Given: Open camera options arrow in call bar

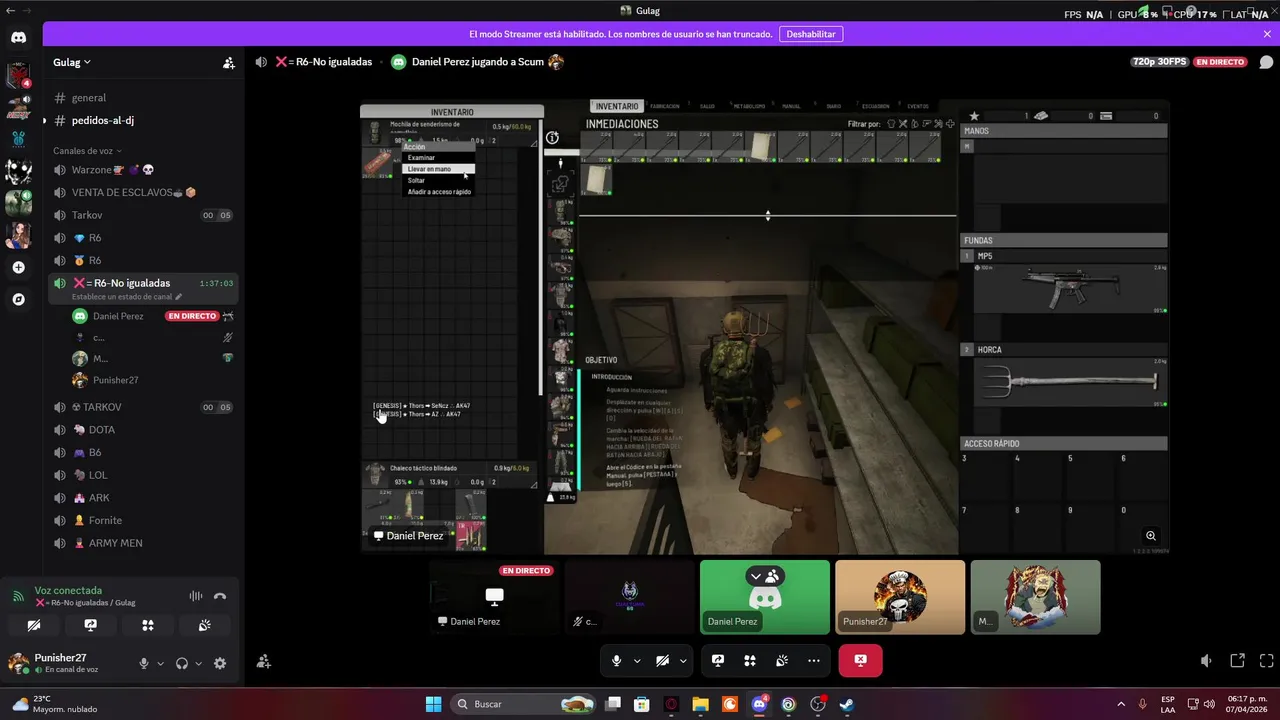Looking at the screenshot, I should click(x=683, y=661).
